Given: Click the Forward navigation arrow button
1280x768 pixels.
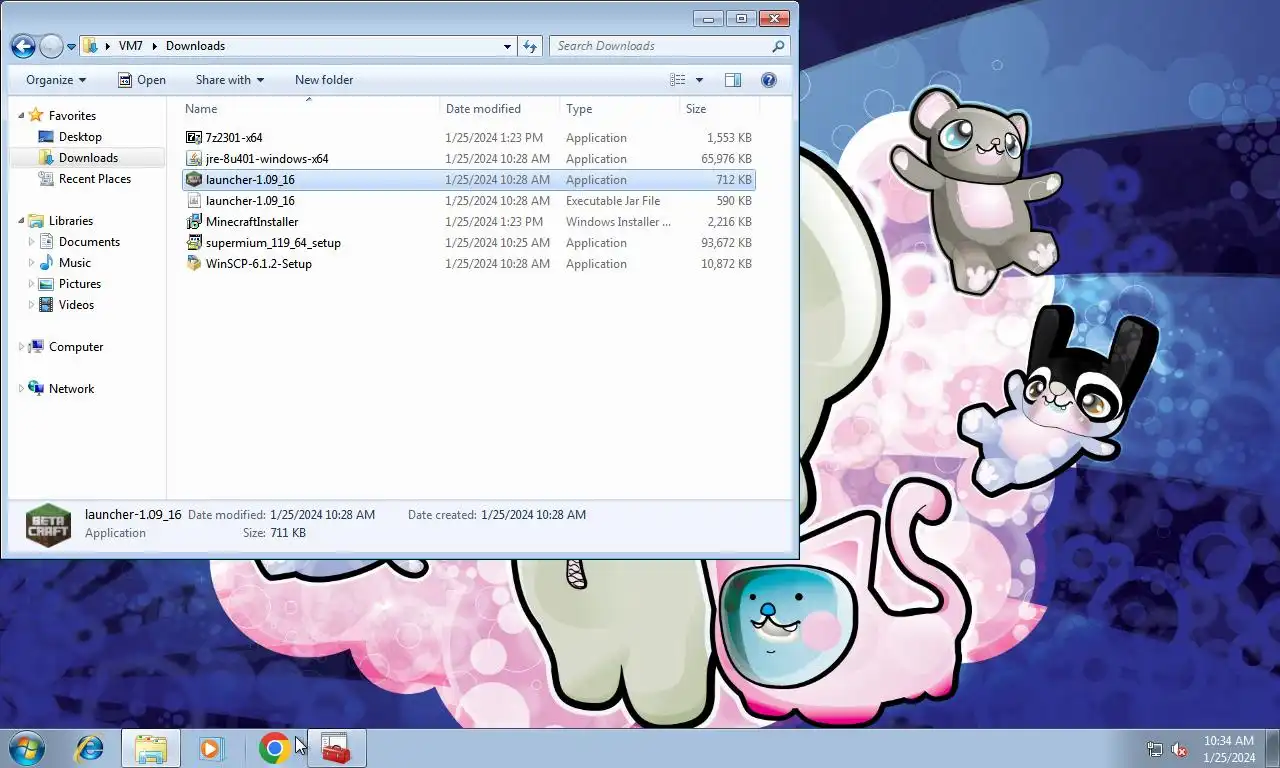Looking at the screenshot, I should click(x=51, y=46).
